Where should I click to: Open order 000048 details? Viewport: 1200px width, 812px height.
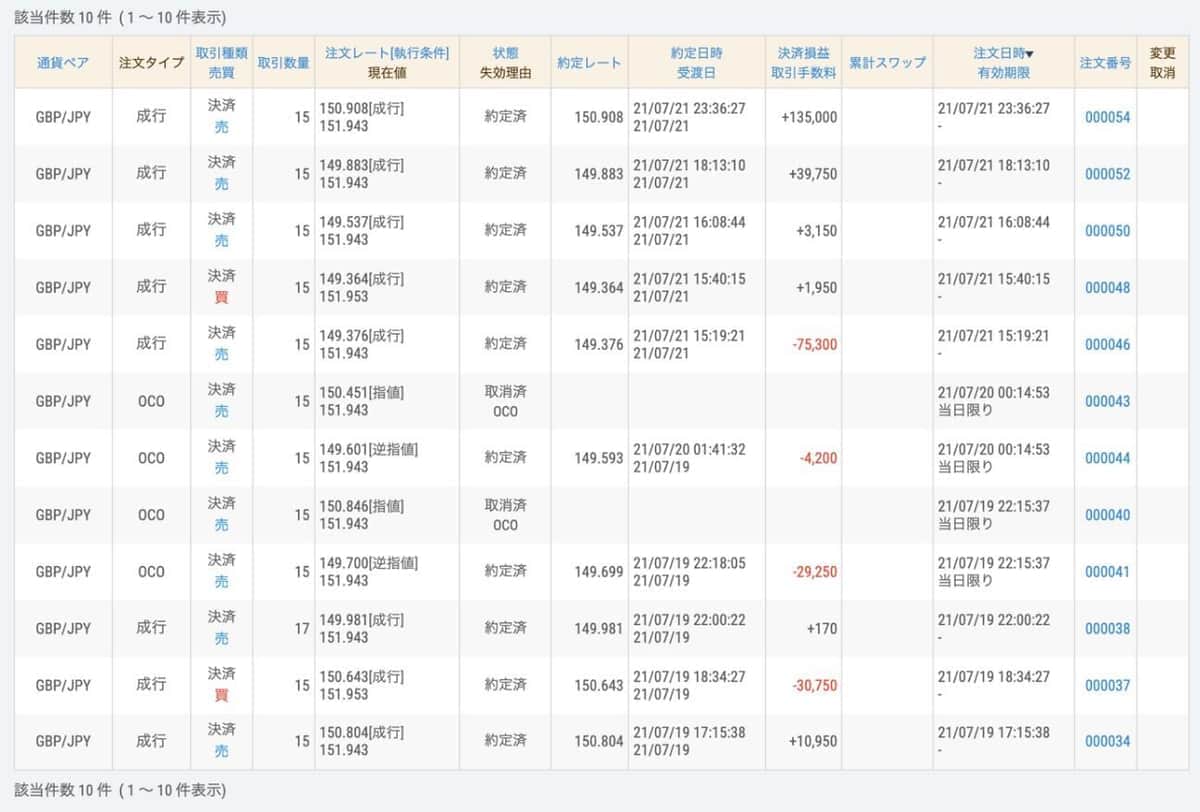pyautogui.click(x=1107, y=288)
